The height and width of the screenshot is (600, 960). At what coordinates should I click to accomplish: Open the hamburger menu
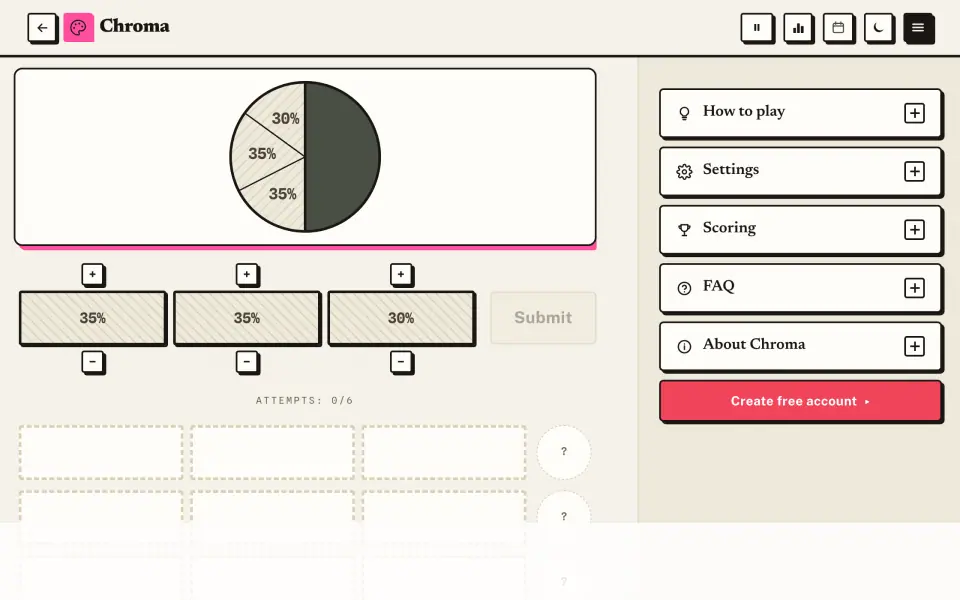point(918,28)
